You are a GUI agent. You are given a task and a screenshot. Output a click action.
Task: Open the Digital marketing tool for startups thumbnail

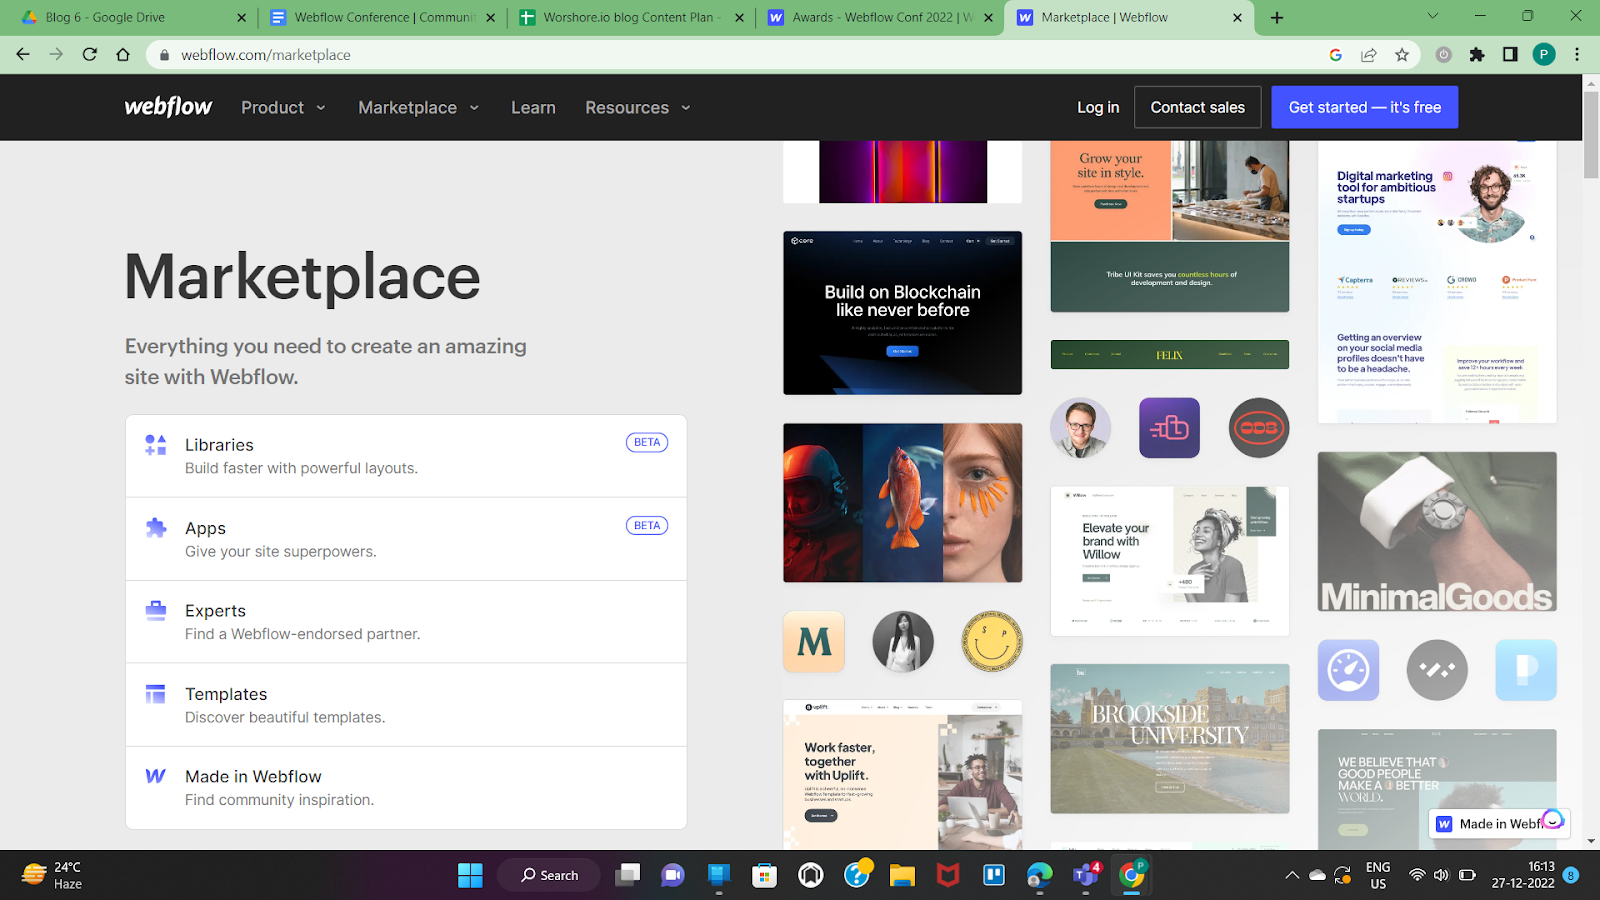point(1437,282)
